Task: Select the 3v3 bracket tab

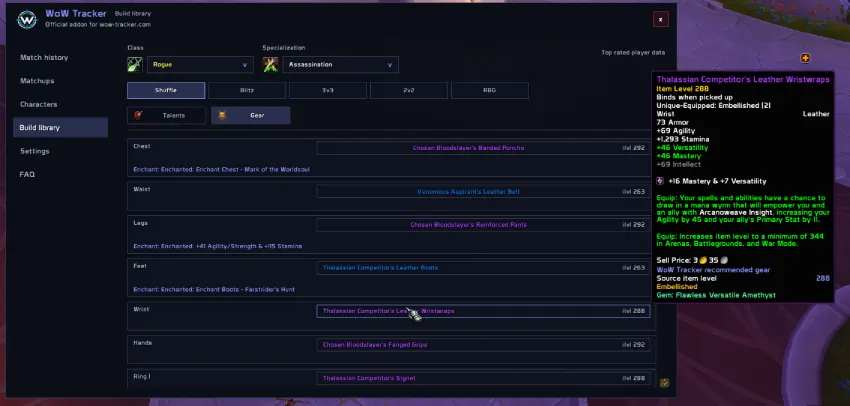Action: pos(328,91)
